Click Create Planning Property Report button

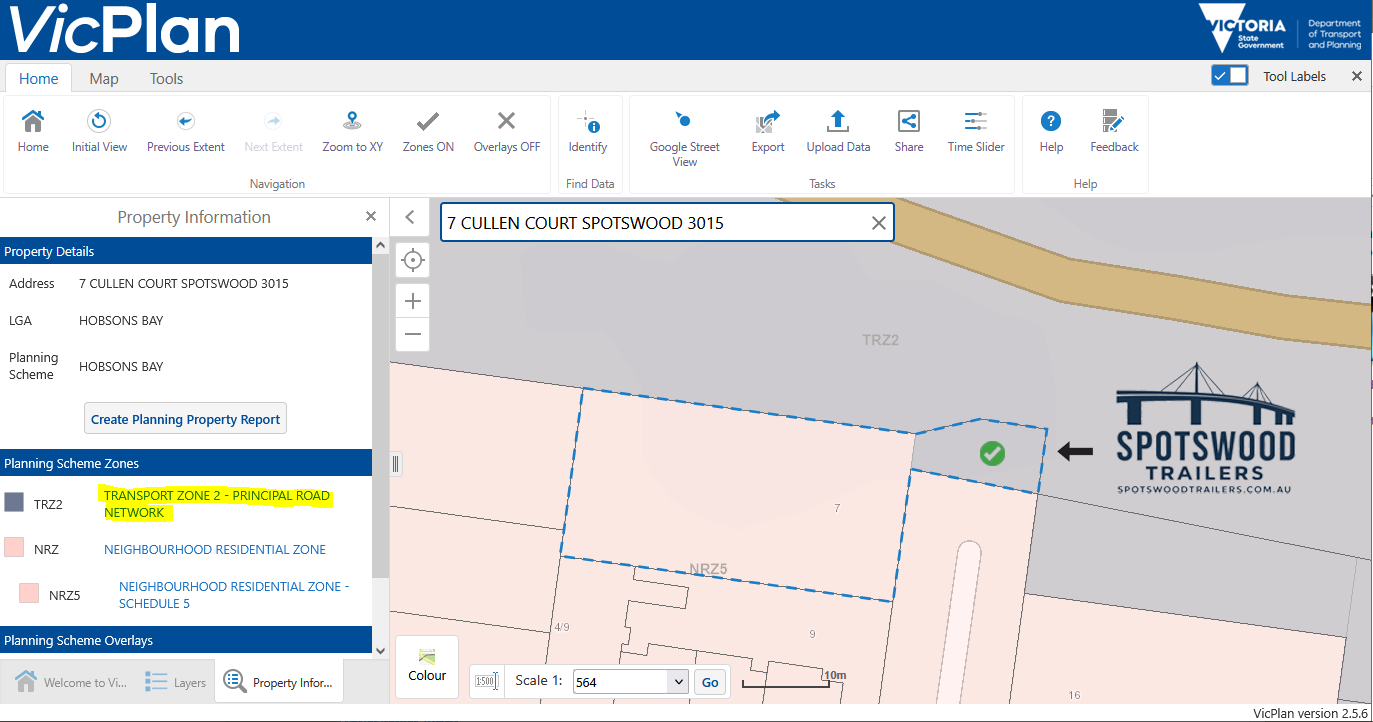(185, 419)
